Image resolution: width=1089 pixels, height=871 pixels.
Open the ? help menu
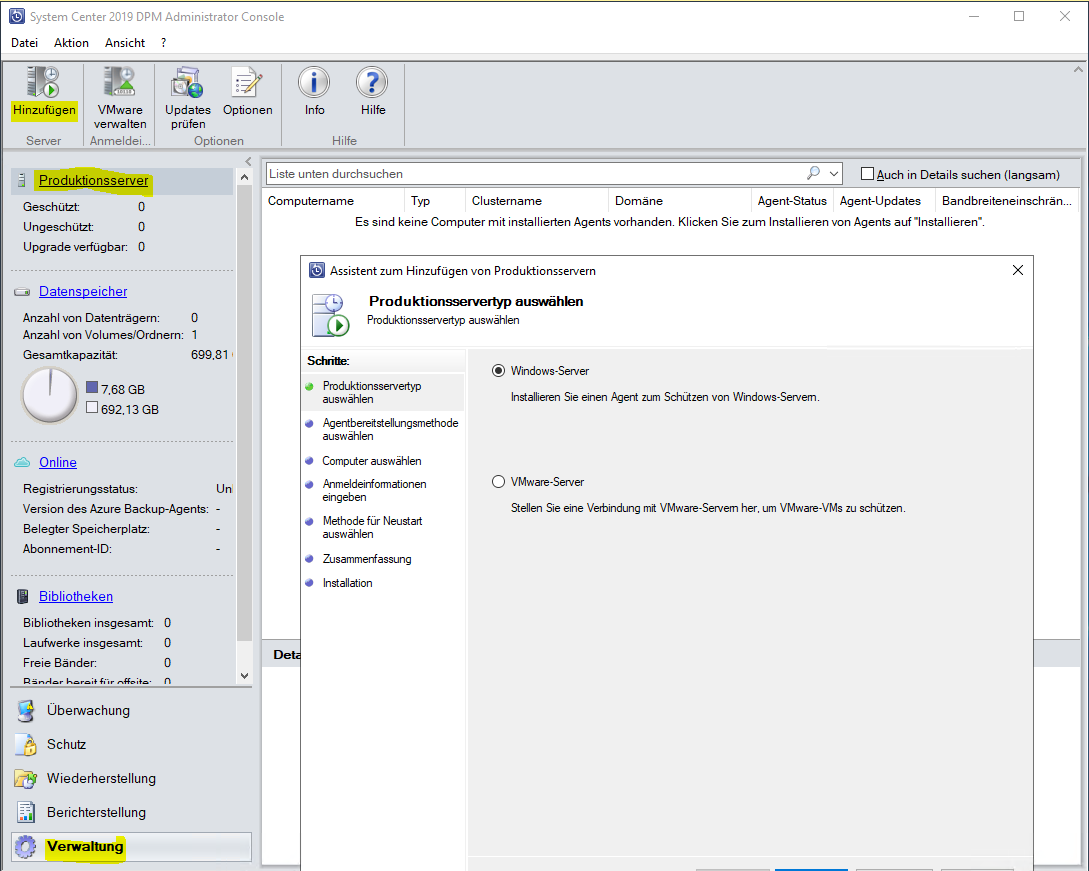pos(164,43)
